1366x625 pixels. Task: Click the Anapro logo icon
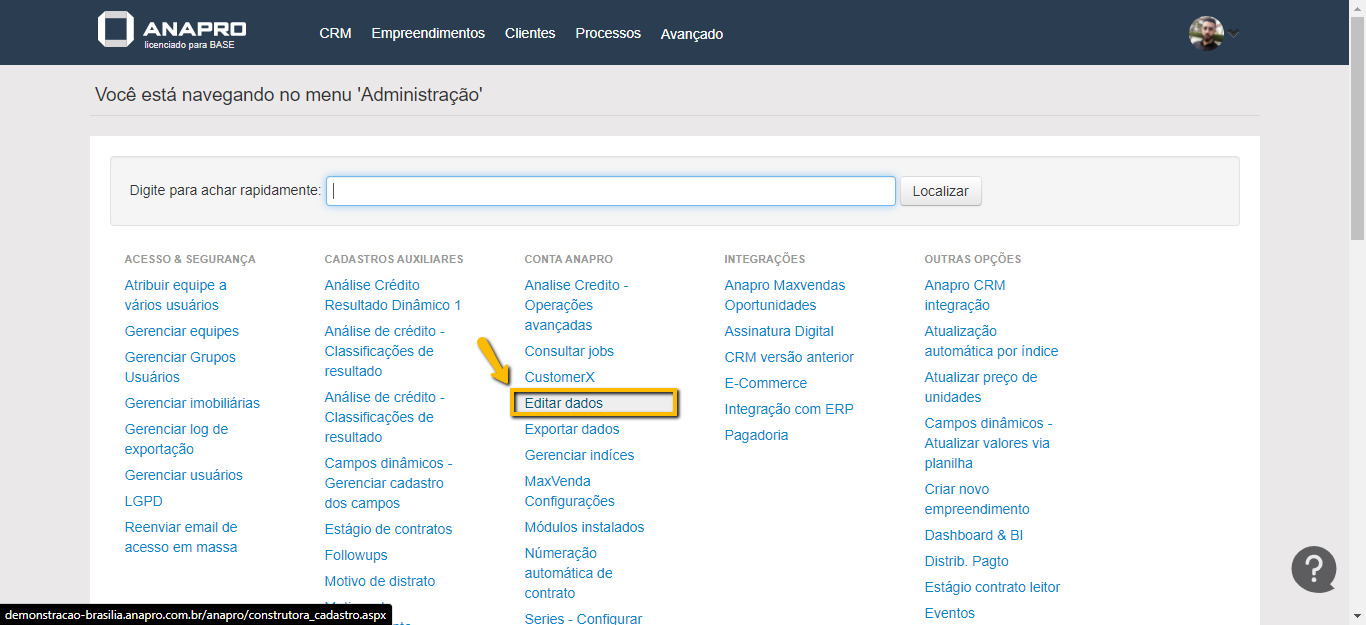coord(115,30)
